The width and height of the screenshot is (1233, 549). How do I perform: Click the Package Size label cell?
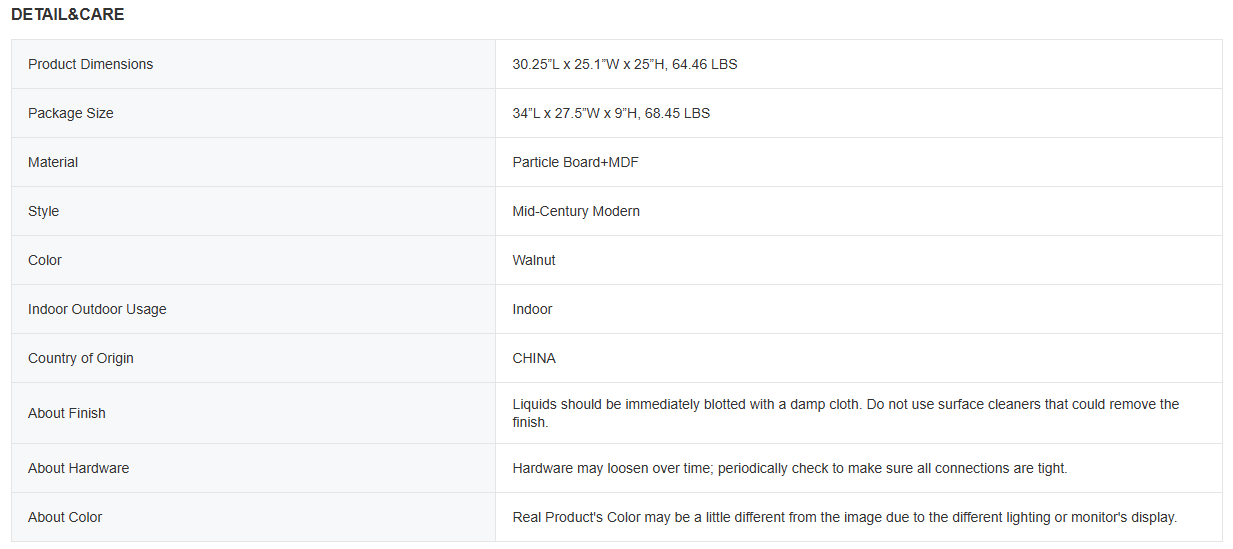click(x=71, y=113)
